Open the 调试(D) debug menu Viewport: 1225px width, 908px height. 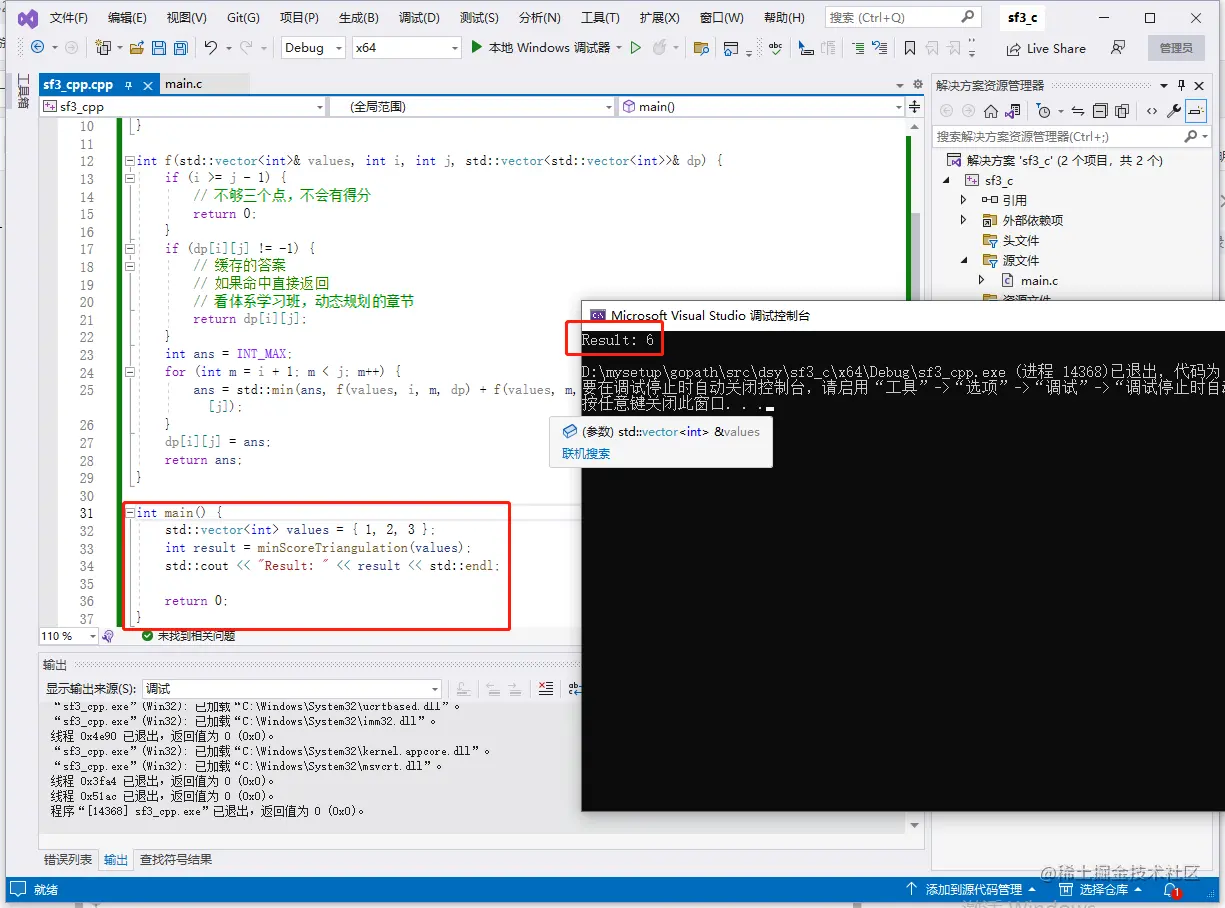click(419, 18)
